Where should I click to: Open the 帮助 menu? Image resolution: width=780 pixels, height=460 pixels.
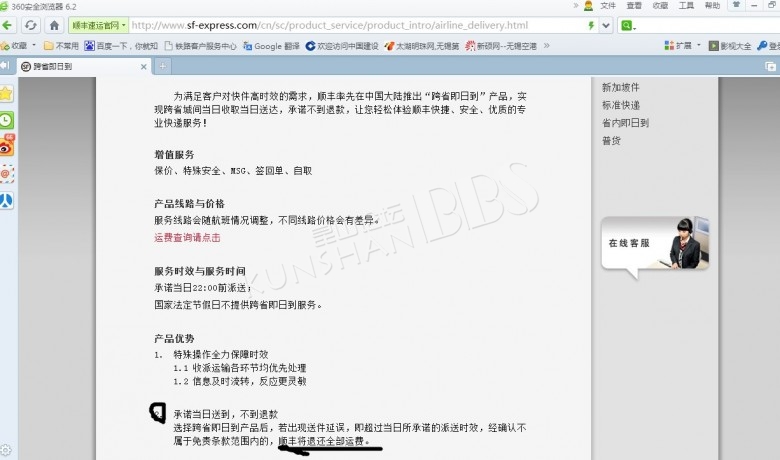pos(712,5)
